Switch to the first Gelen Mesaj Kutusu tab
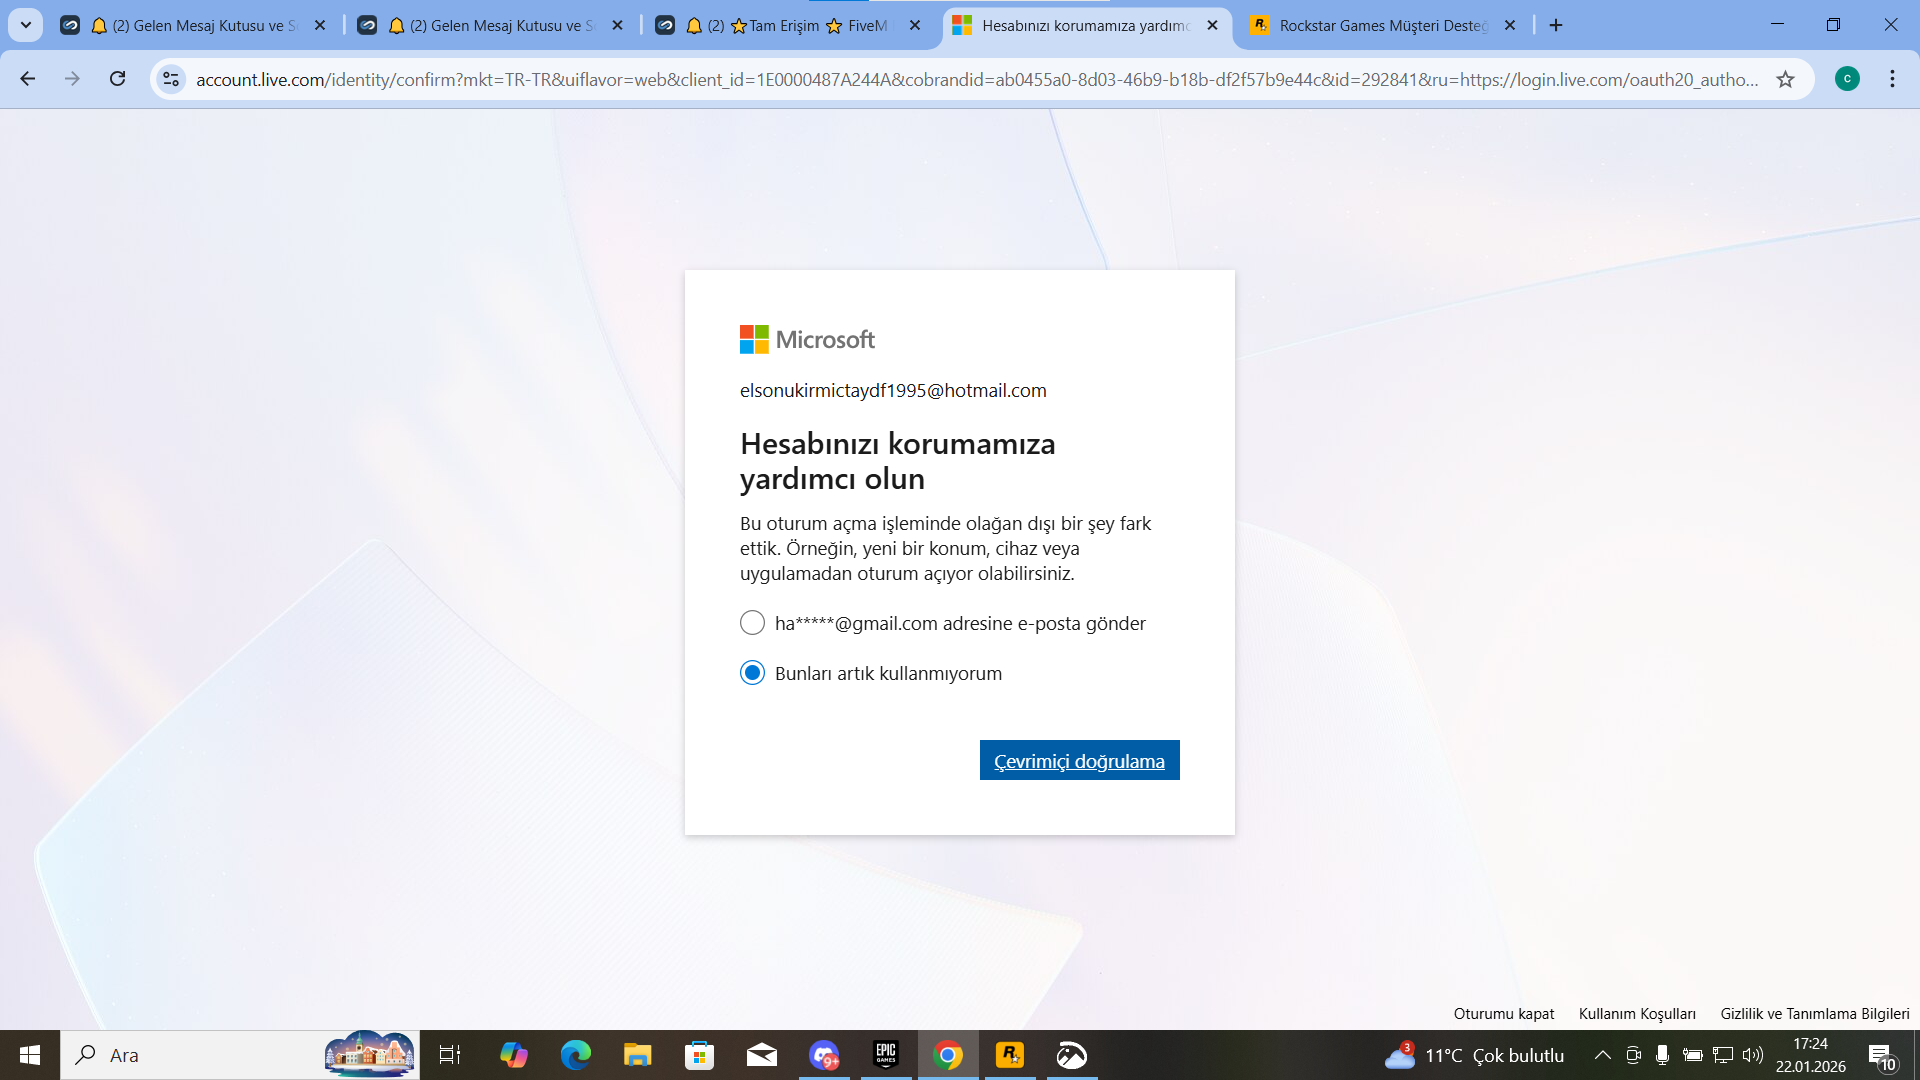 [x=195, y=26]
